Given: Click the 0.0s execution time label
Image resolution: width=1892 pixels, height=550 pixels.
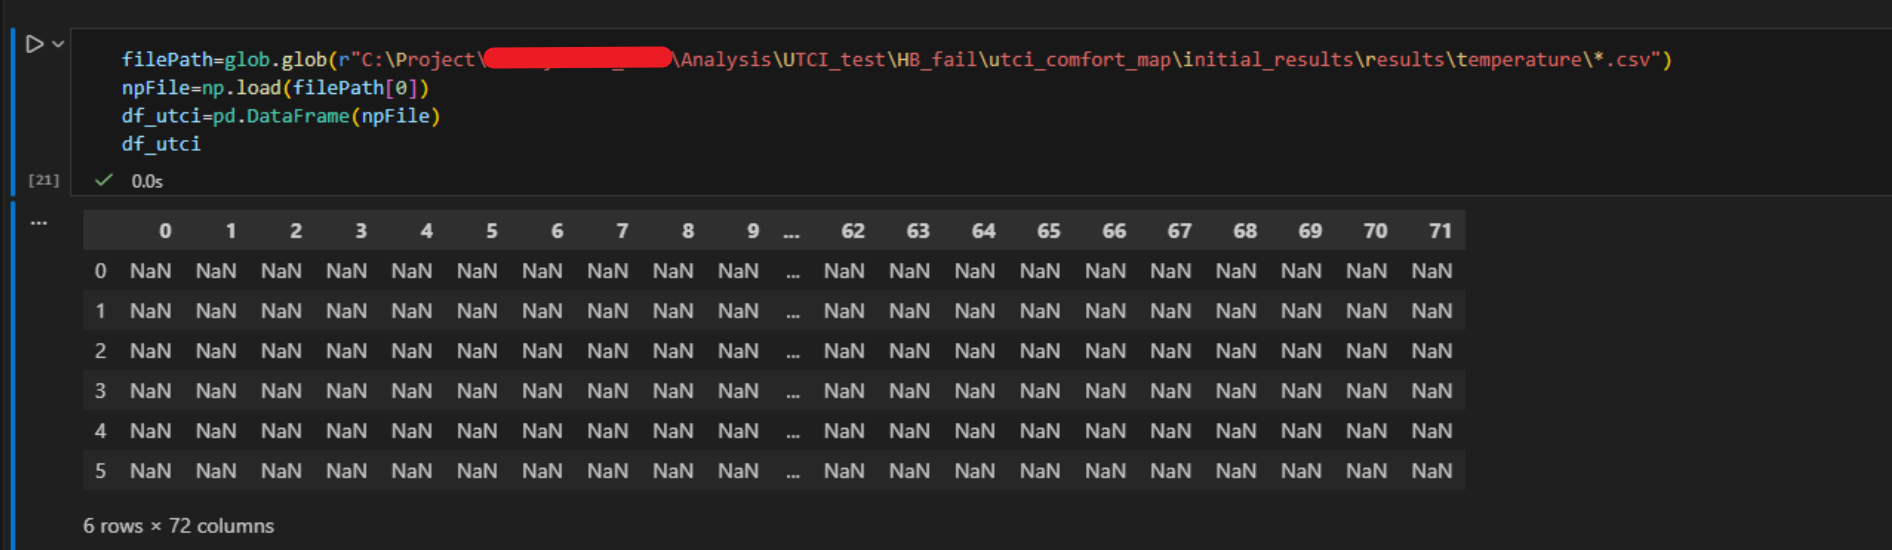Looking at the screenshot, I should click(x=147, y=181).
